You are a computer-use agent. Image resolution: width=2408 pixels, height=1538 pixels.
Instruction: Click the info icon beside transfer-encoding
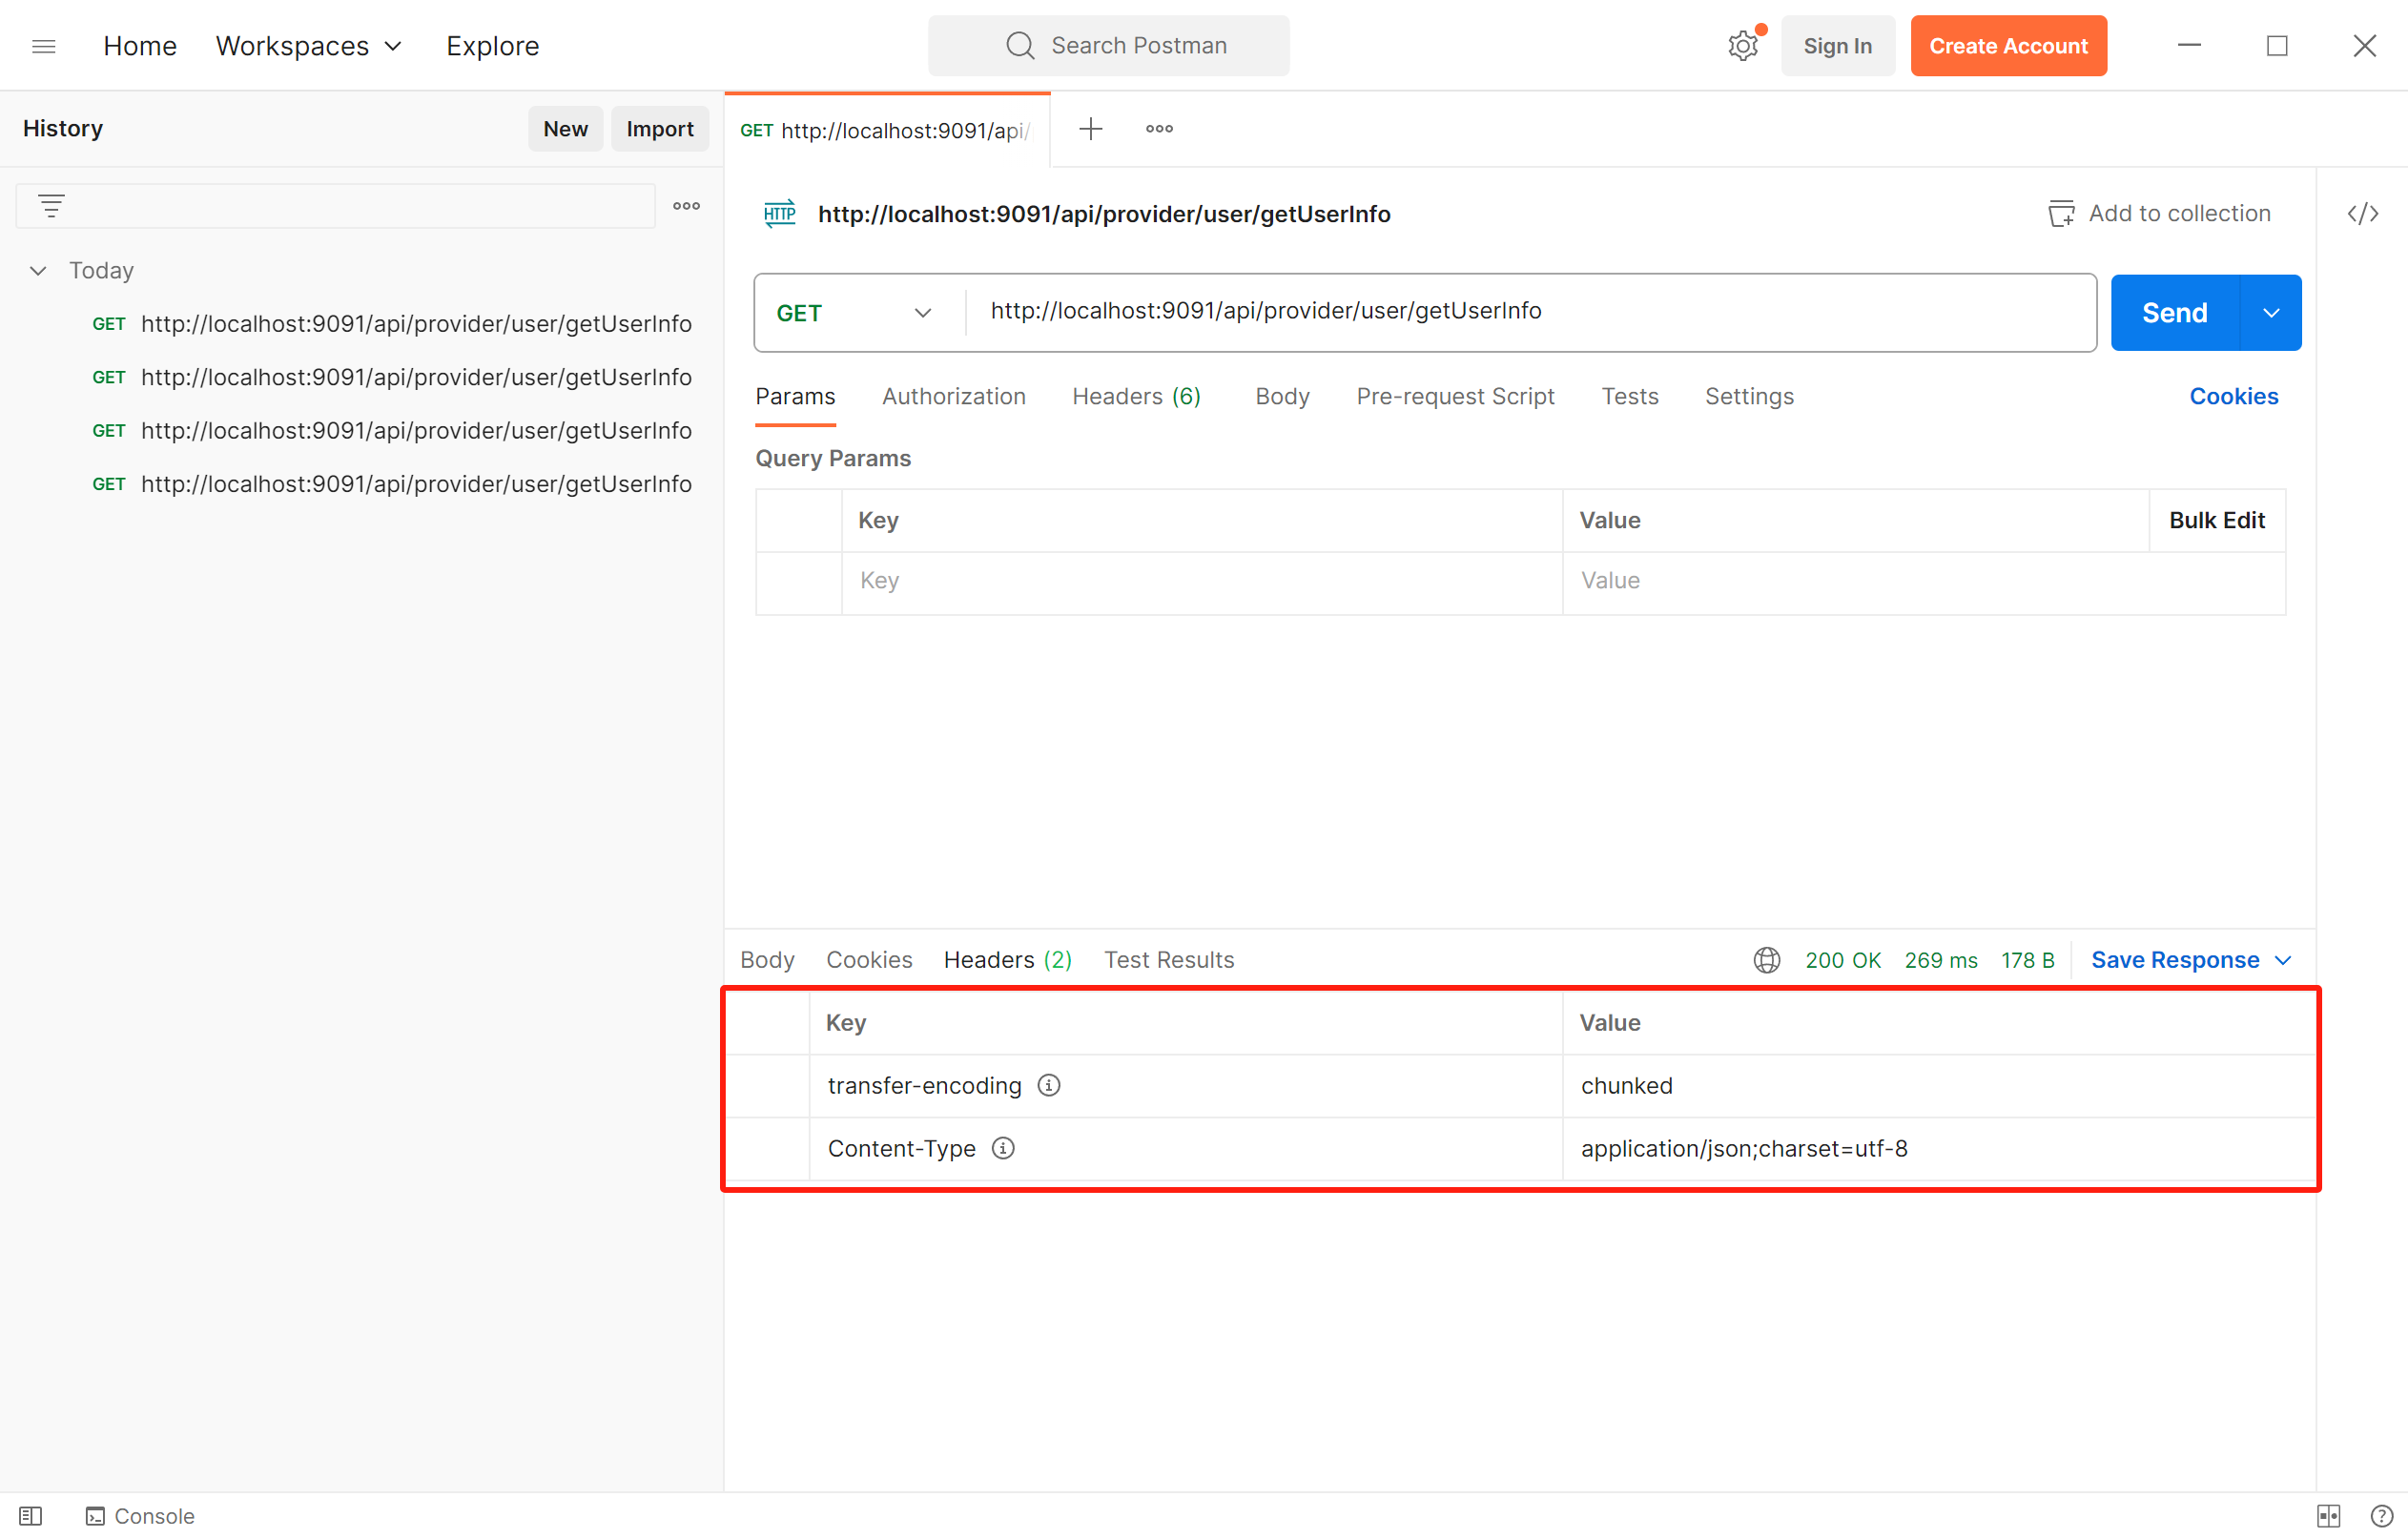click(1048, 1085)
